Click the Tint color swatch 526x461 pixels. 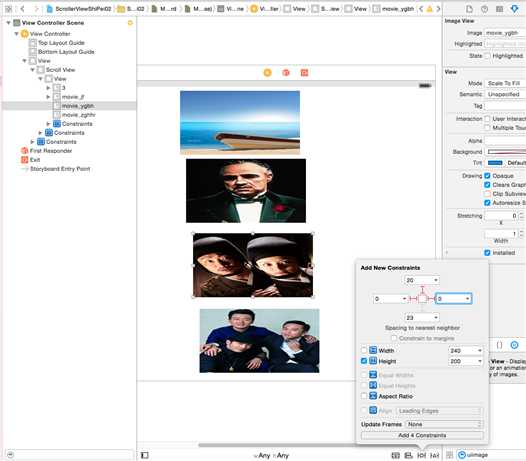pos(495,163)
